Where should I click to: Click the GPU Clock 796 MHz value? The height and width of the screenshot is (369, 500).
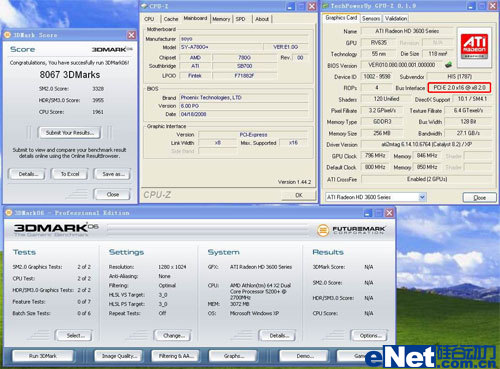point(375,156)
